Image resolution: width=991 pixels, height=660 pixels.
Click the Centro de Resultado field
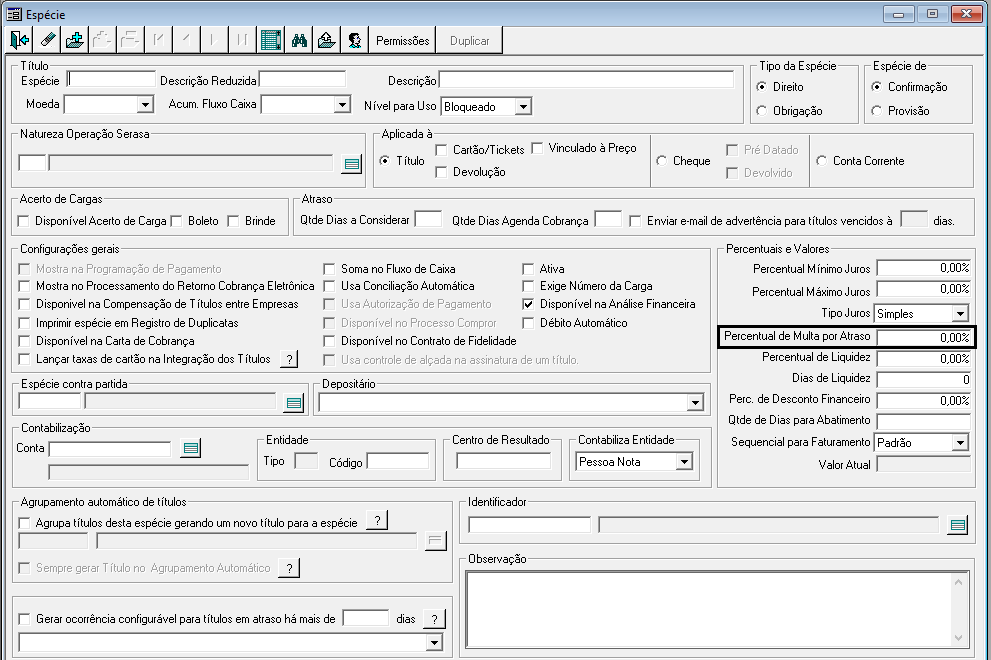pyautogui.click(x=503, y=461)
